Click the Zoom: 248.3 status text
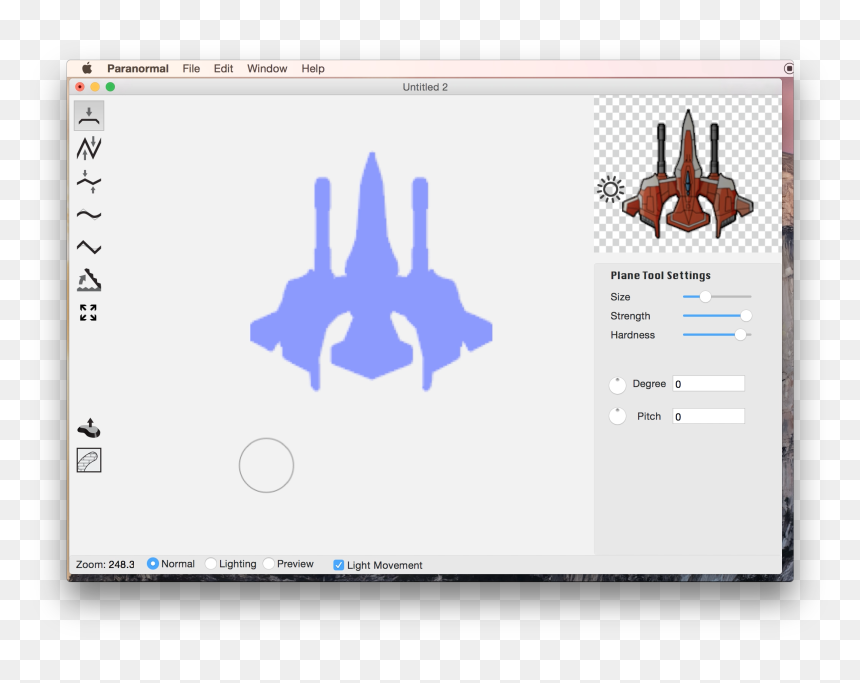 [x=105, y=565]
